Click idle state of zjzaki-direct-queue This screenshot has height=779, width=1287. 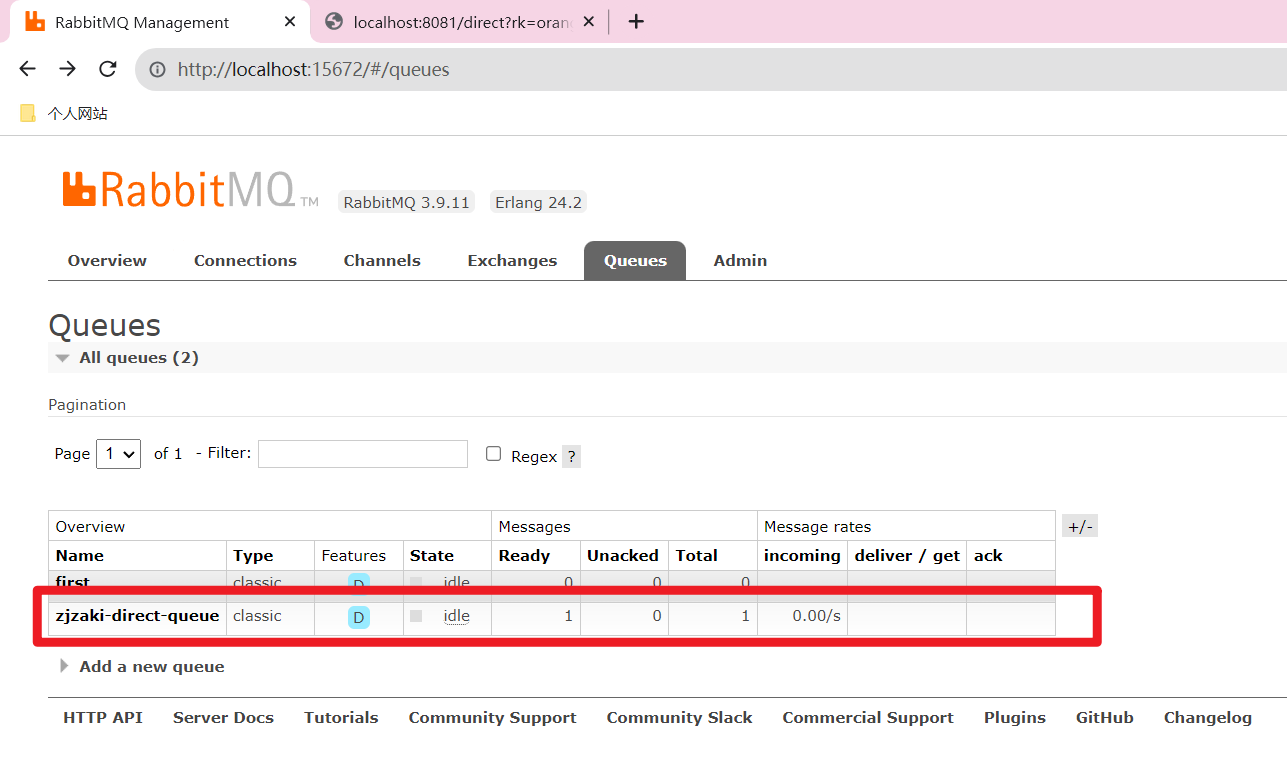point(456,617)
